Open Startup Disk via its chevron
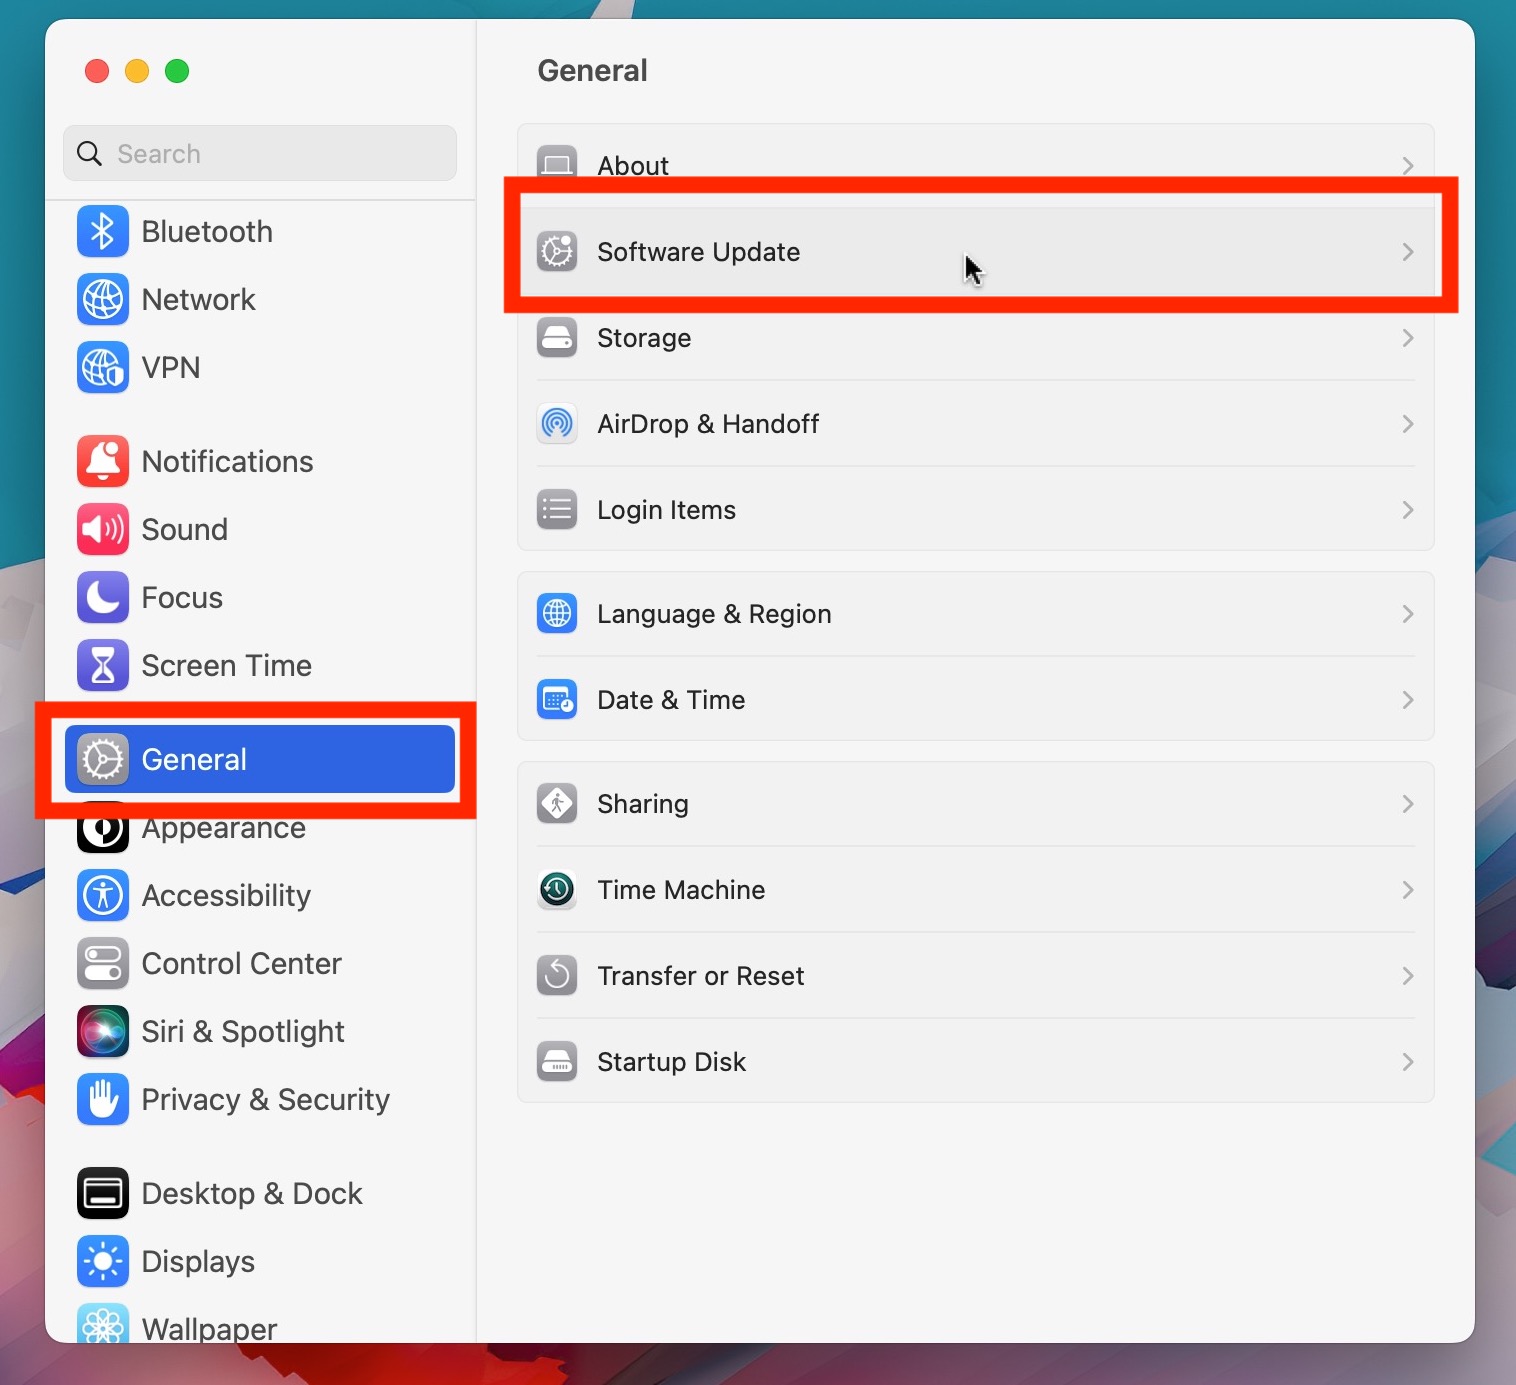The width and height of the screenshot is (1516, 1385). [1407, 1062]
